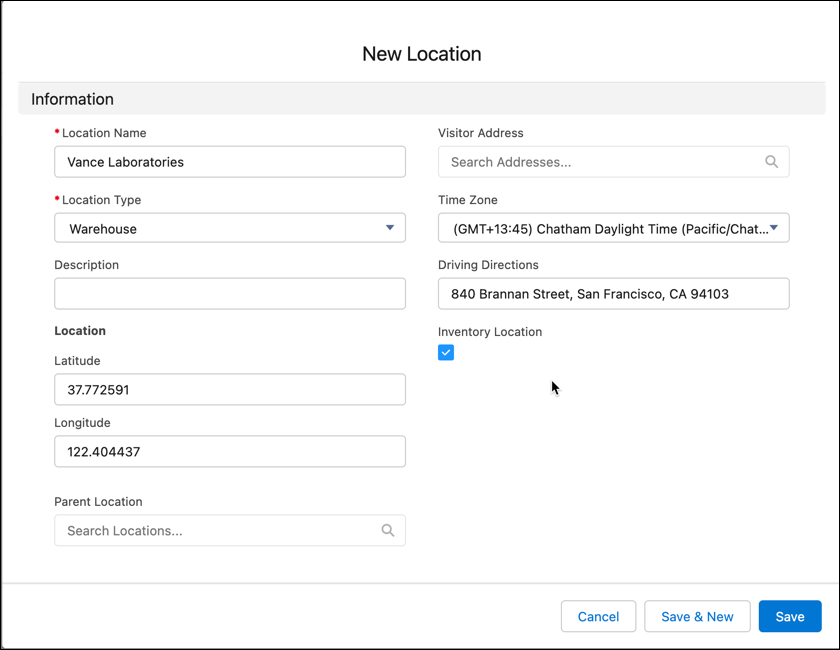This screenshot has height=650, width=840.
Task: Click the Inventory Location label
Action: tap(490, 332)
